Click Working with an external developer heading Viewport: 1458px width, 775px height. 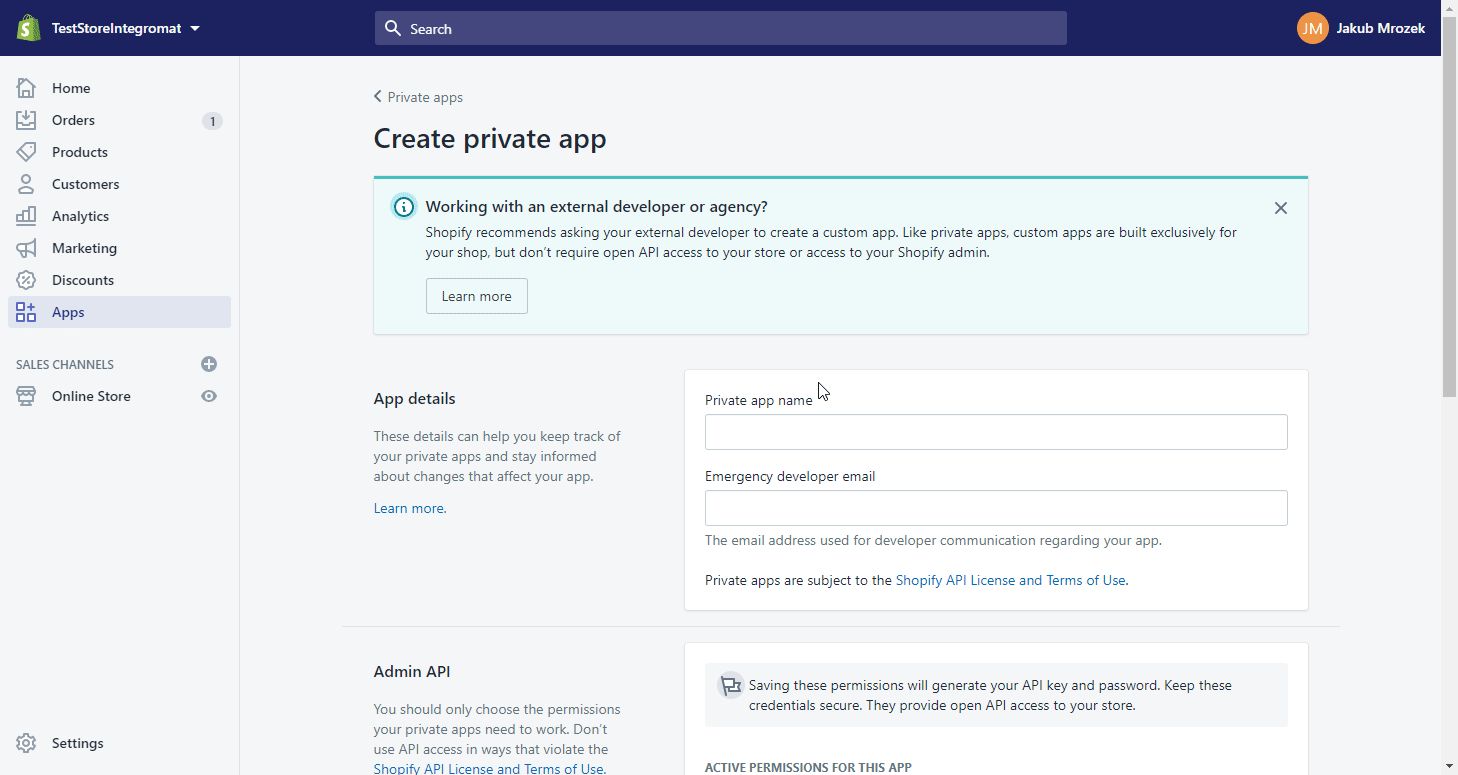coord(596,207)
